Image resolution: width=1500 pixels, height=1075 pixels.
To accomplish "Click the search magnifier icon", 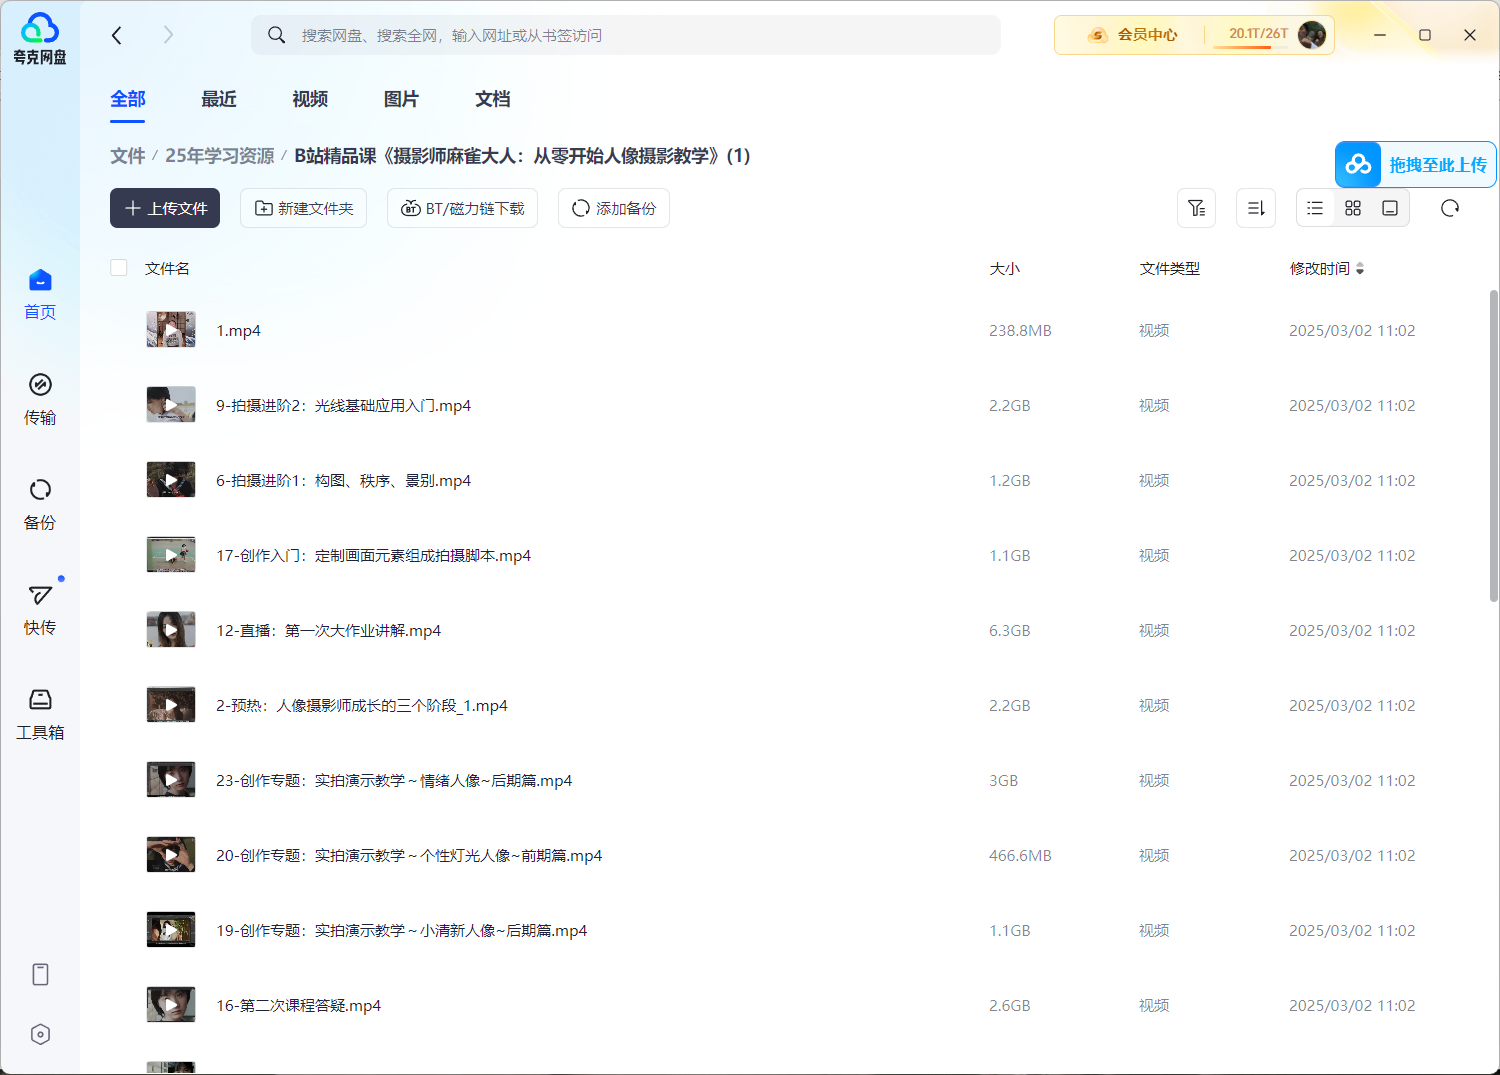I will click(x=277, y=35).
